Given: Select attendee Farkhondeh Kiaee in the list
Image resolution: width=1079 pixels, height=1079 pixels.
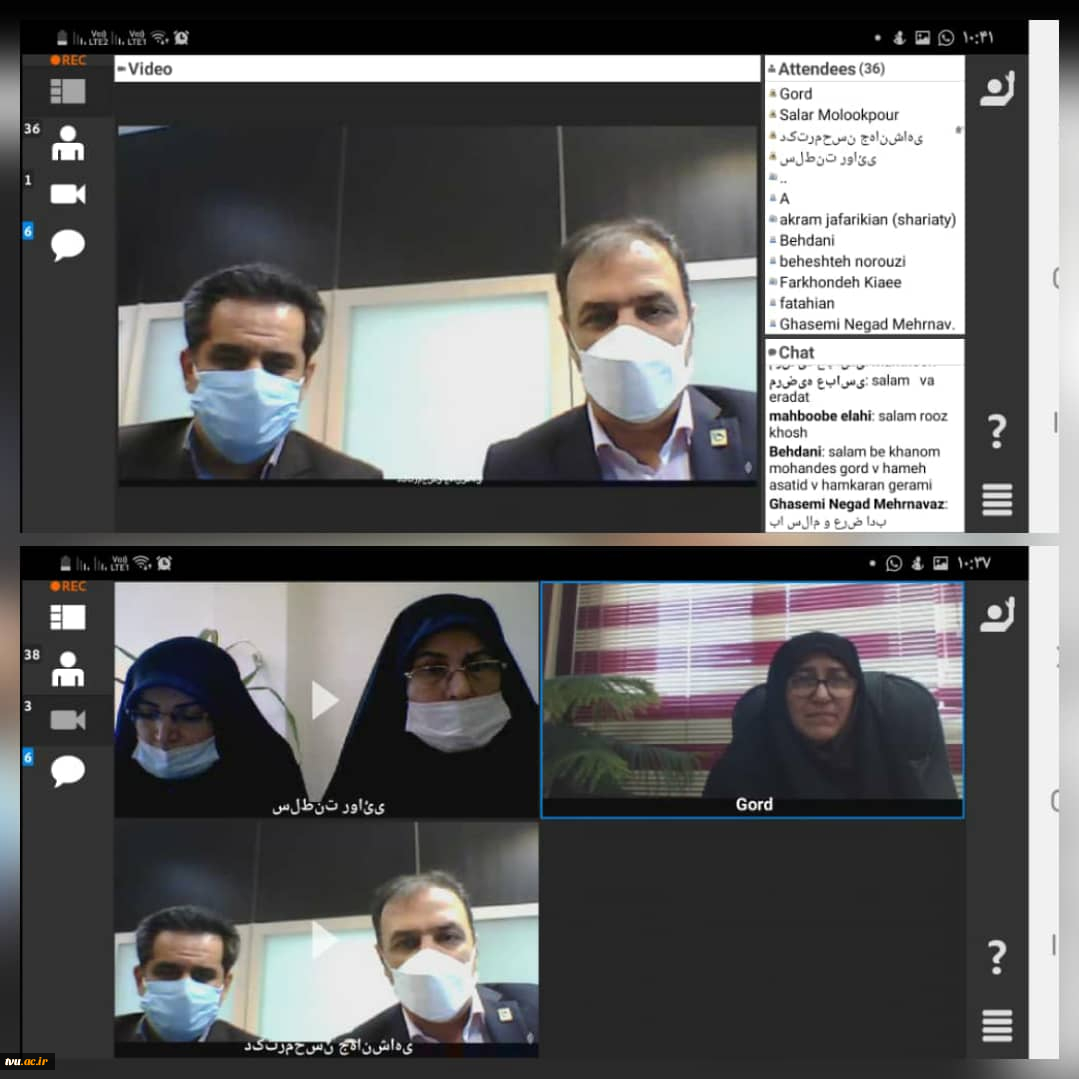Looking at the screenshot, I should pyautogui.click(x=840, y=282).
